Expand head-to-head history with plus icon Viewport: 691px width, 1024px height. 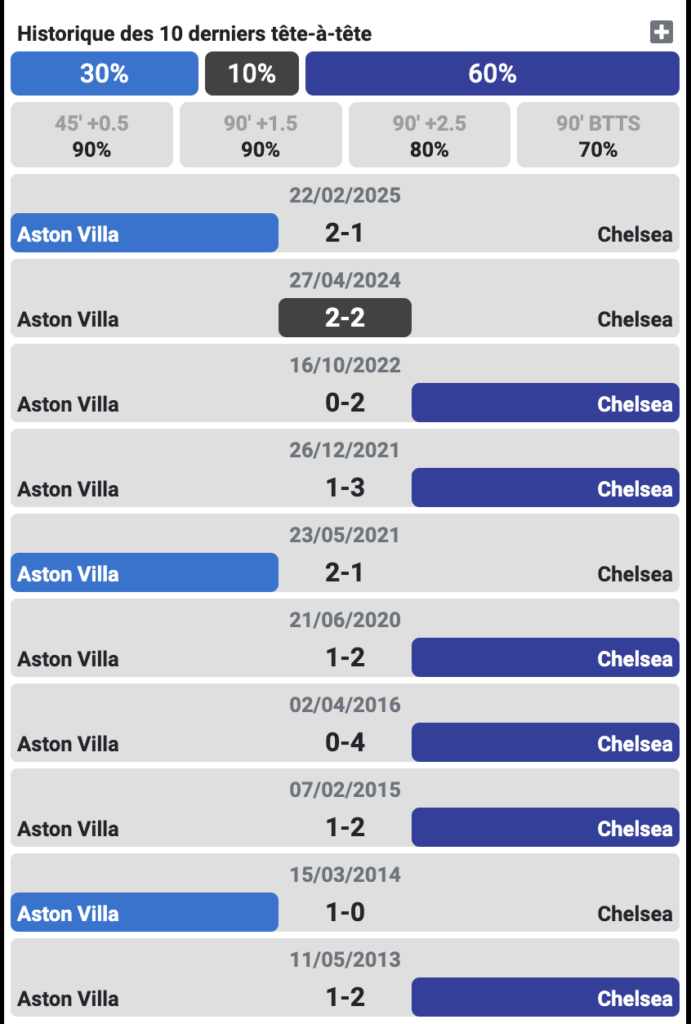pyautogui.click(x=661, y=32)
